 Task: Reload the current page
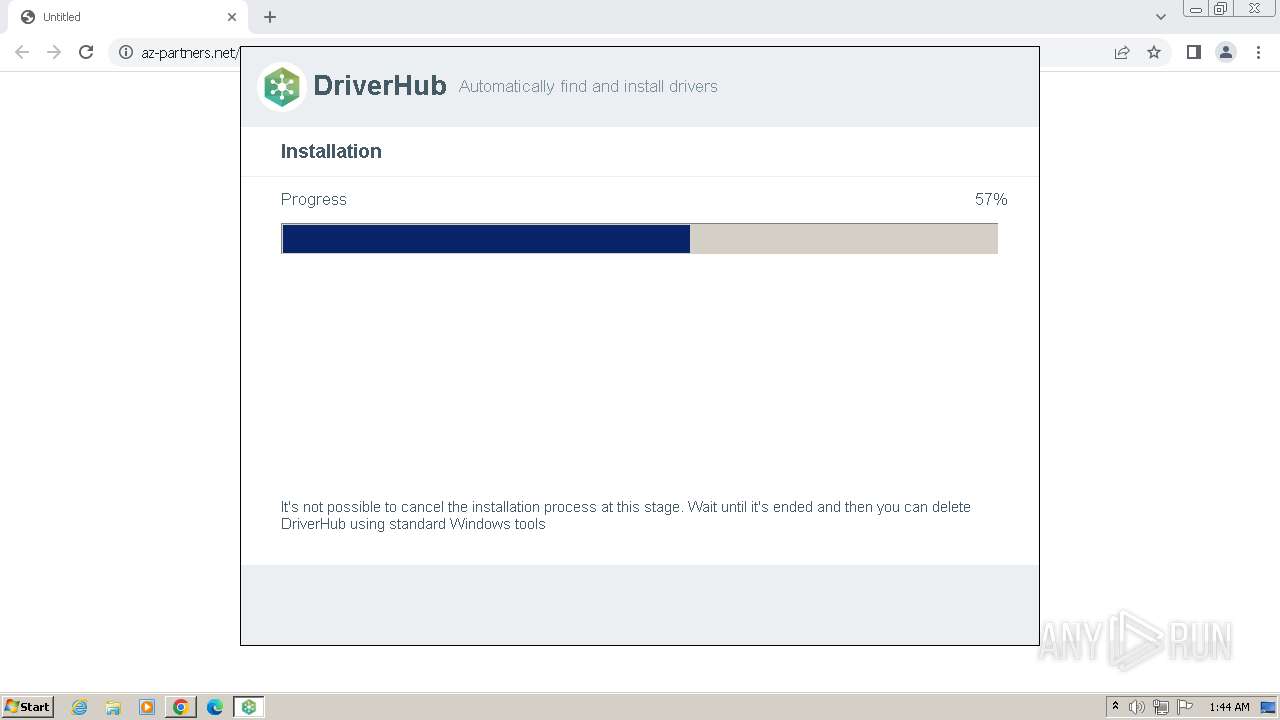pos(86,52)
